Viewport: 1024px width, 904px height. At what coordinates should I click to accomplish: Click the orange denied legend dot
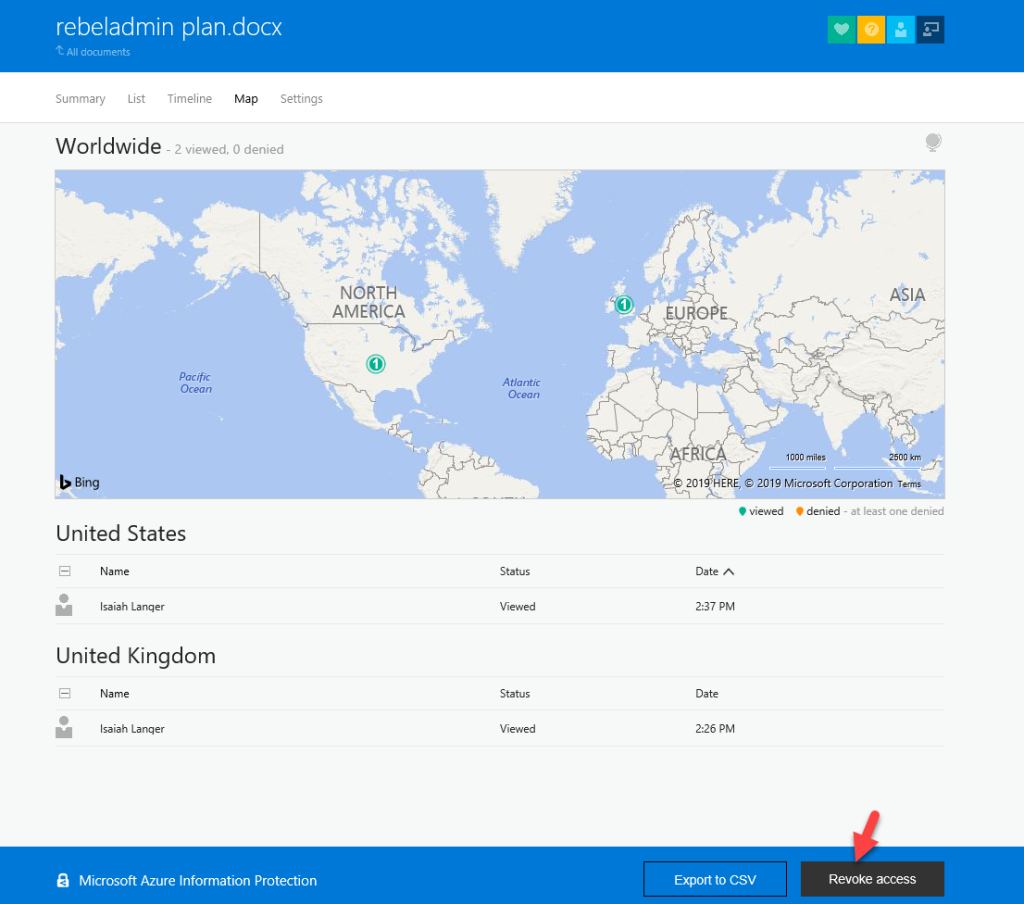799,511
